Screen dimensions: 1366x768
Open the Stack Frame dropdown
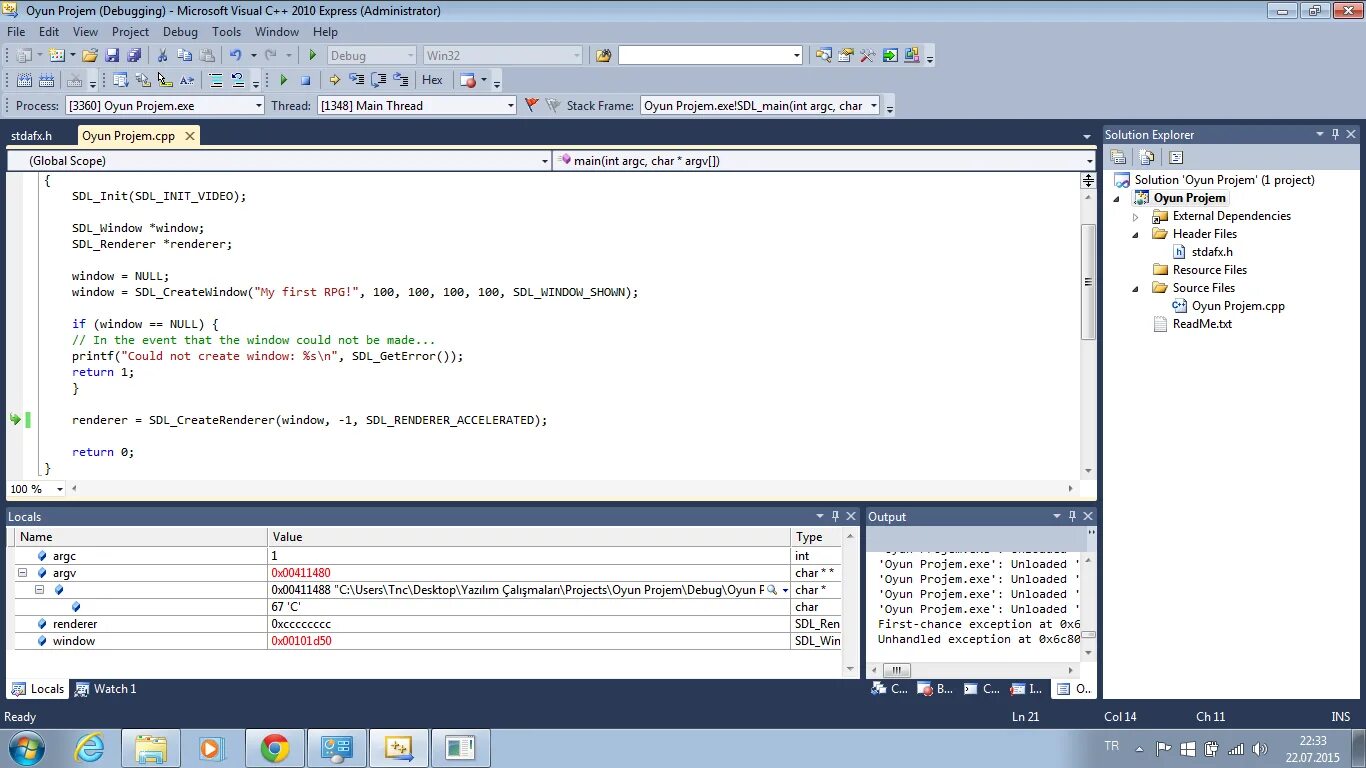(x=873, y=105)
